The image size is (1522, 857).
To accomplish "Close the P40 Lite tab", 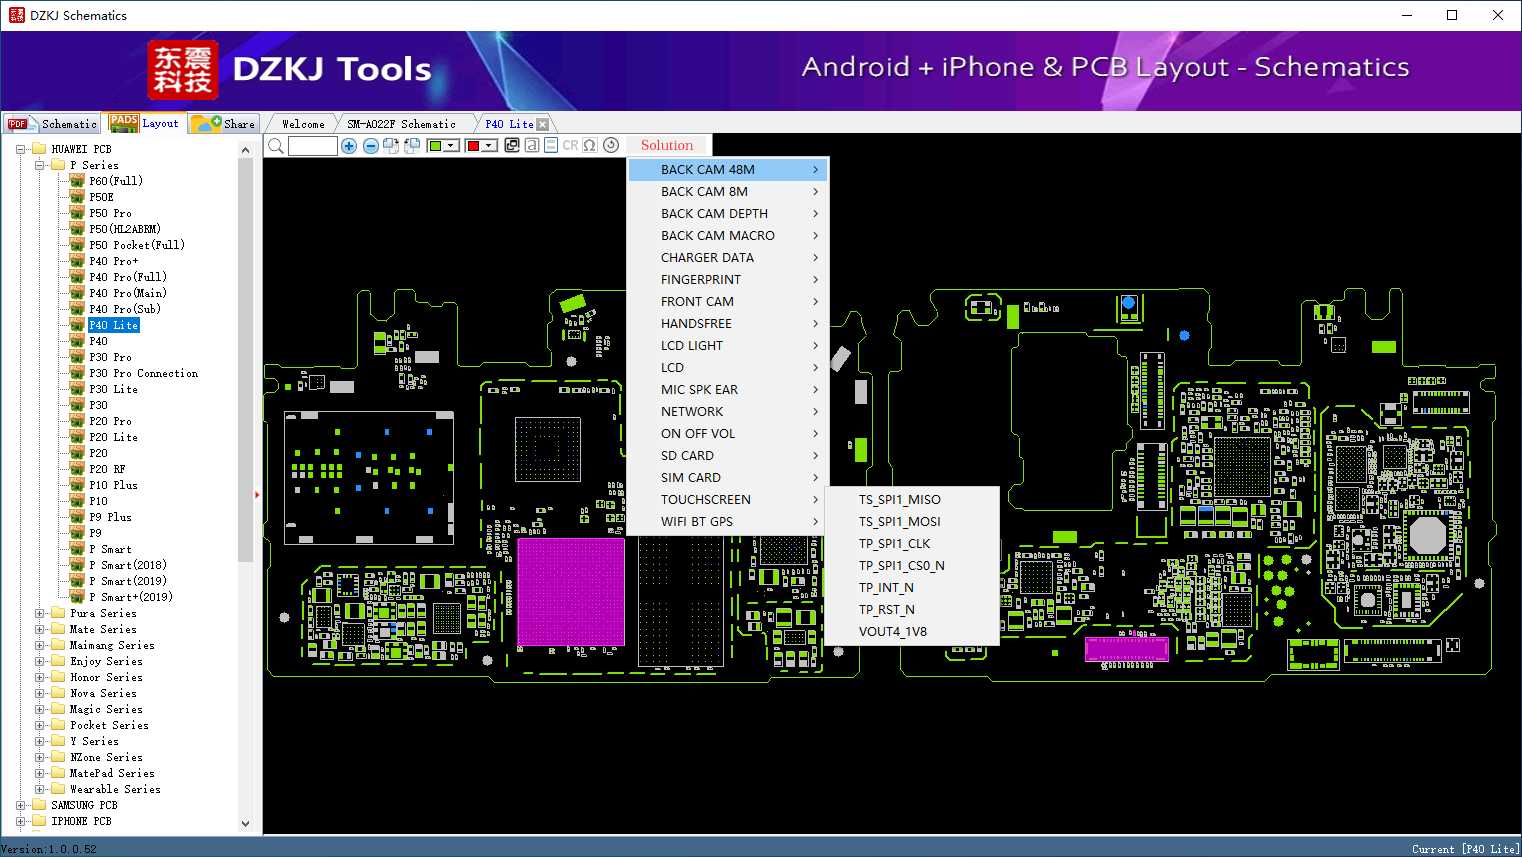I will 543,124.
